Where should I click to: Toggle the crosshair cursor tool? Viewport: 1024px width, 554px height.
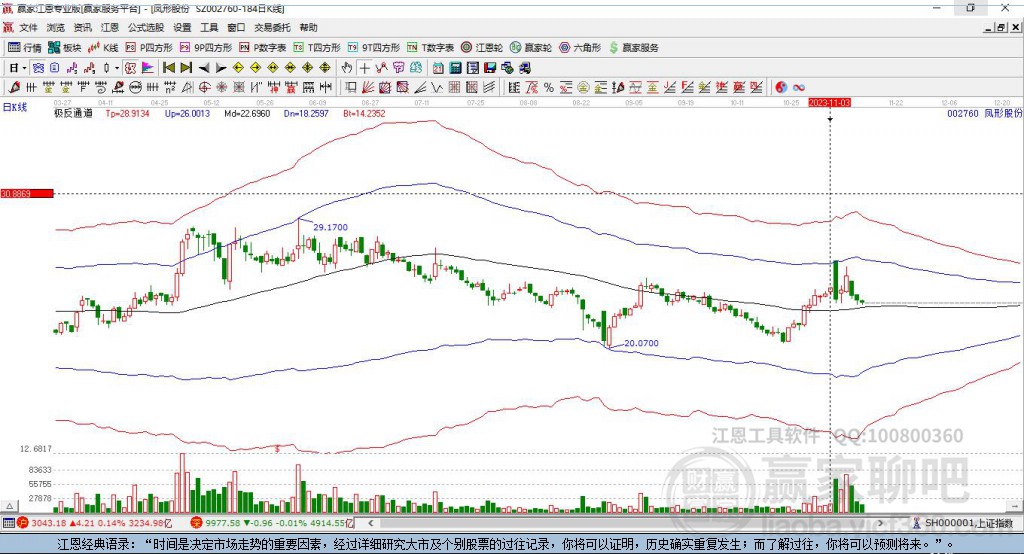pyautogui.click(x=365, y=67)
